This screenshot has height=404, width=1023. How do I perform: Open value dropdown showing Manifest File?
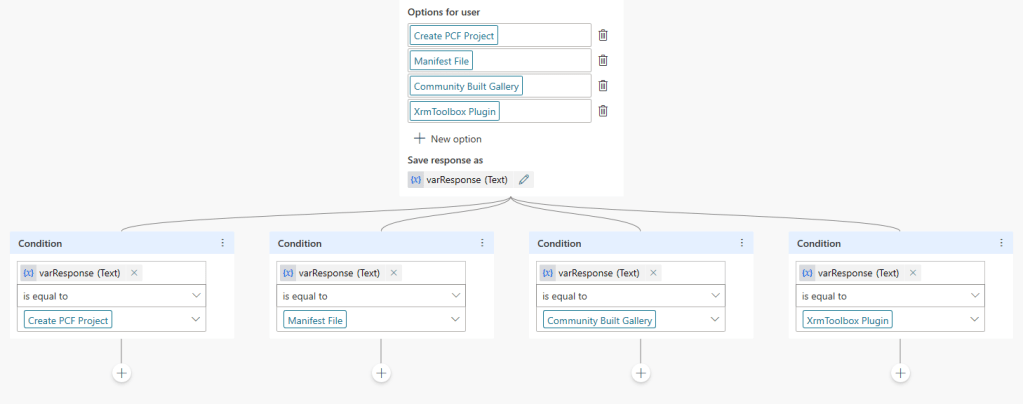pos(456,320)
